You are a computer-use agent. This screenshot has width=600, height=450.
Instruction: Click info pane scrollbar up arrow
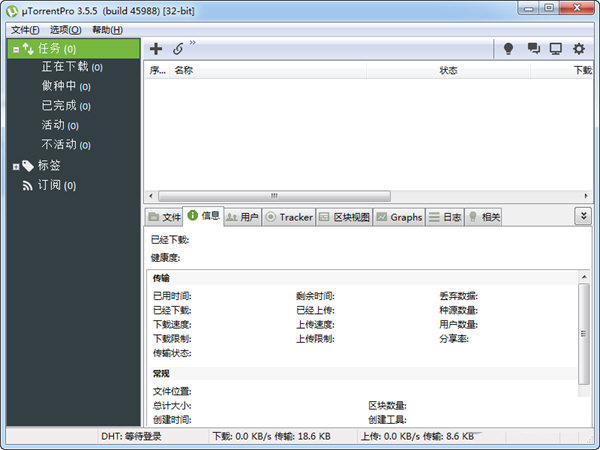584,276
